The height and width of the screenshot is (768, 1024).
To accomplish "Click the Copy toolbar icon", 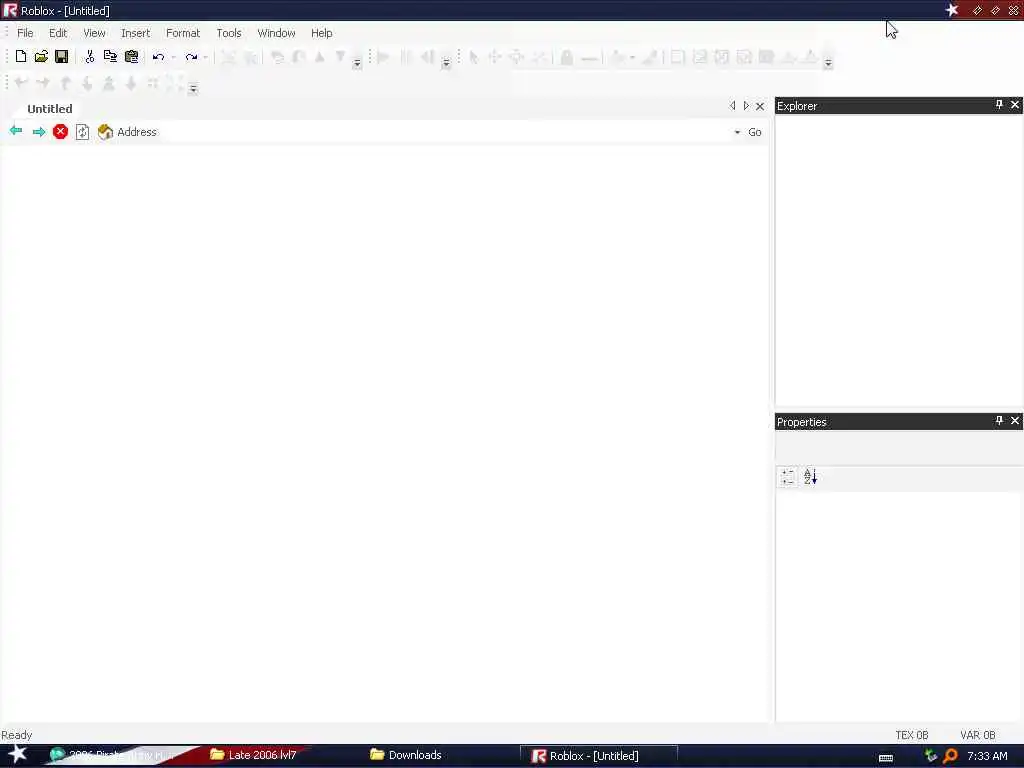I will [110, 57].
